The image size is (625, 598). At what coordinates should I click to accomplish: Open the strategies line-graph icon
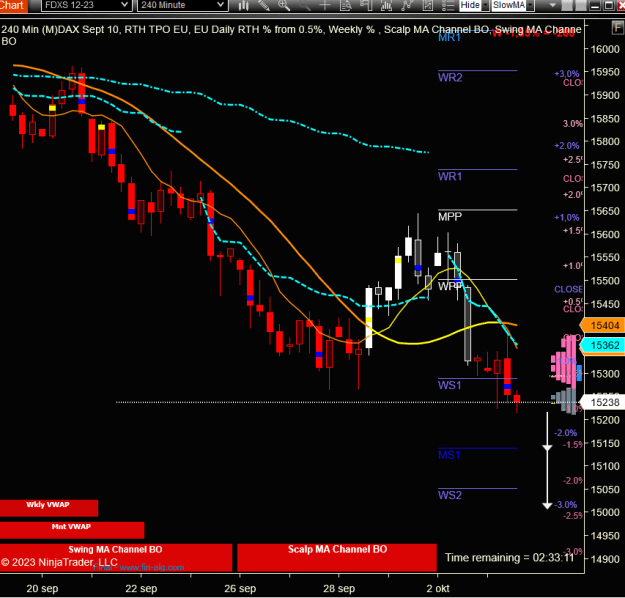point(407,5)
